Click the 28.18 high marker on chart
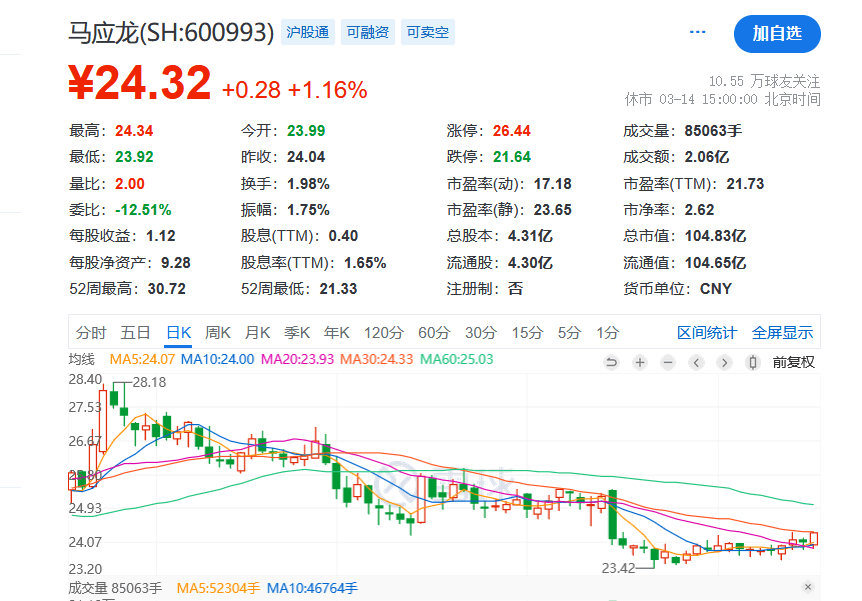This screenshot has width=862, height=601. point(149,382)
